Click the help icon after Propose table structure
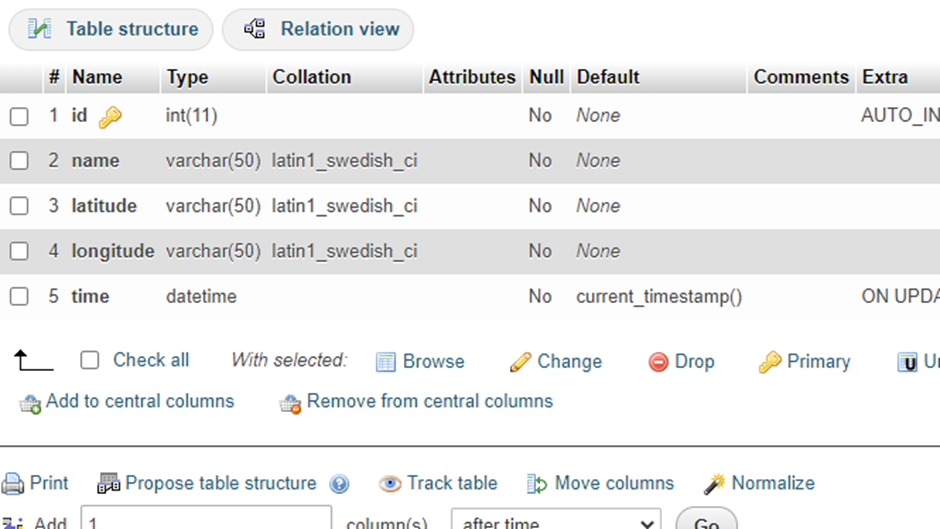 339,484
